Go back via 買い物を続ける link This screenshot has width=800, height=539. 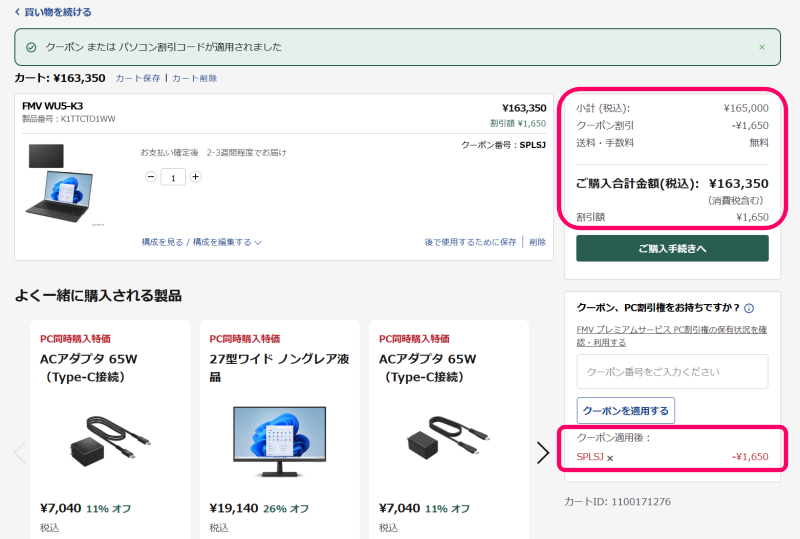(x=53, y=12)
